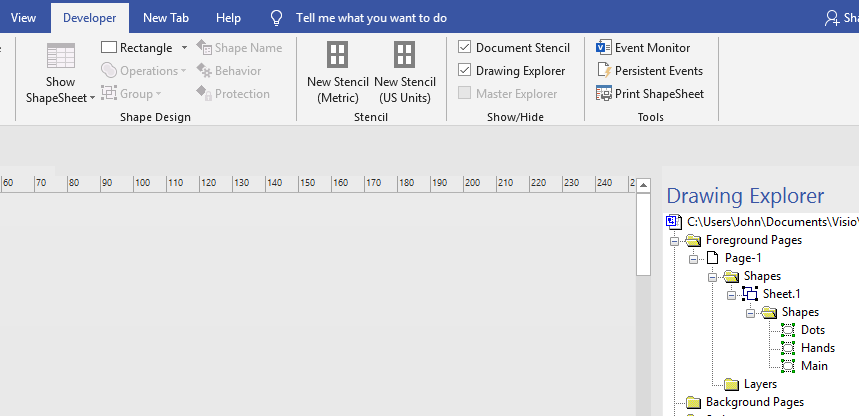The height and width of the screenshot is (416, 859).
Task: Click New Stencil (US Units) icon
Action: (x=404, y=55)
